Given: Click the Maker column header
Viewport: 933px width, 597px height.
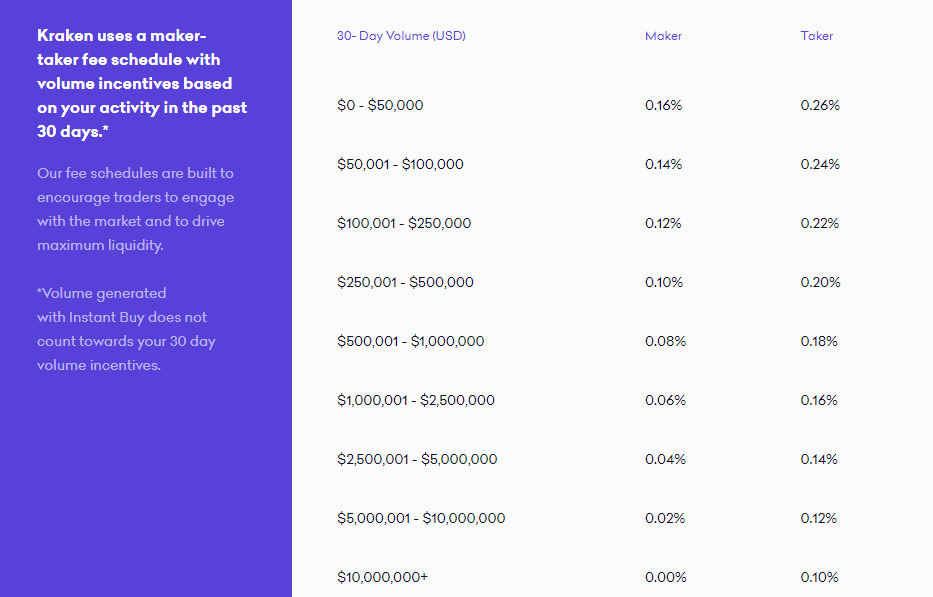Looking at the screenshot, I should [x=663, y=36].
